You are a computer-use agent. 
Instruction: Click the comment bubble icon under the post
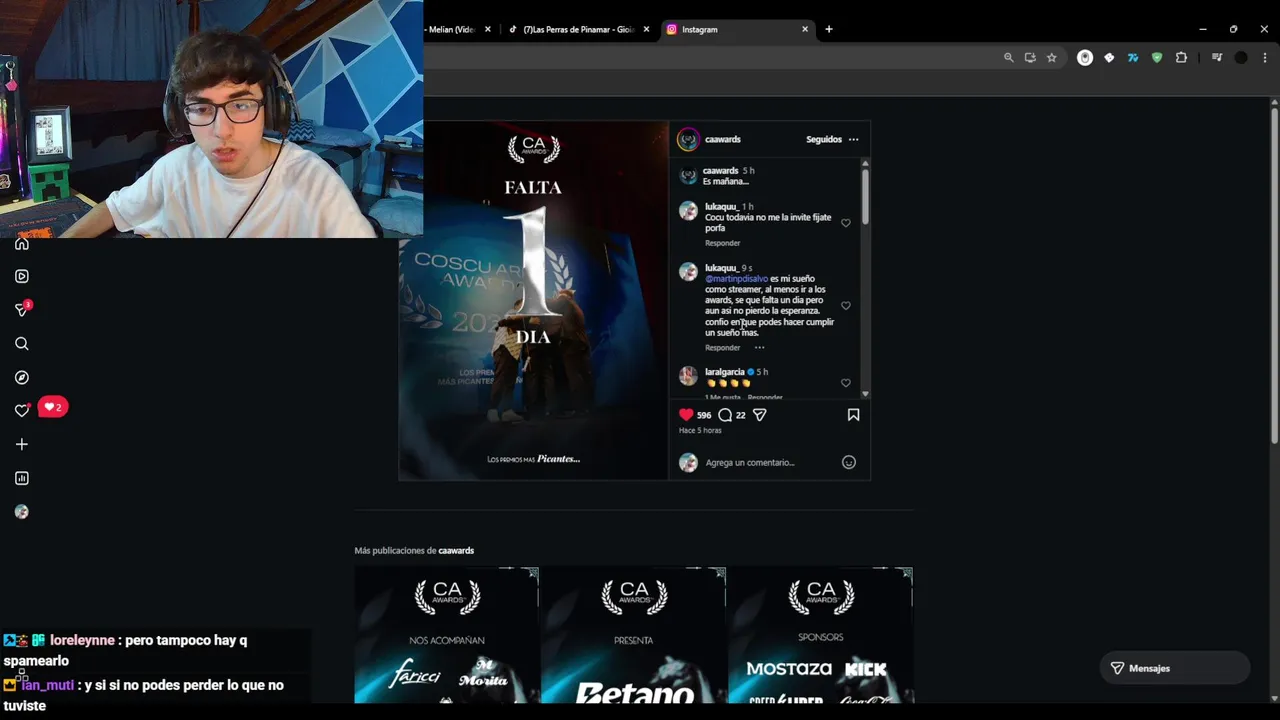coord(725,414)
